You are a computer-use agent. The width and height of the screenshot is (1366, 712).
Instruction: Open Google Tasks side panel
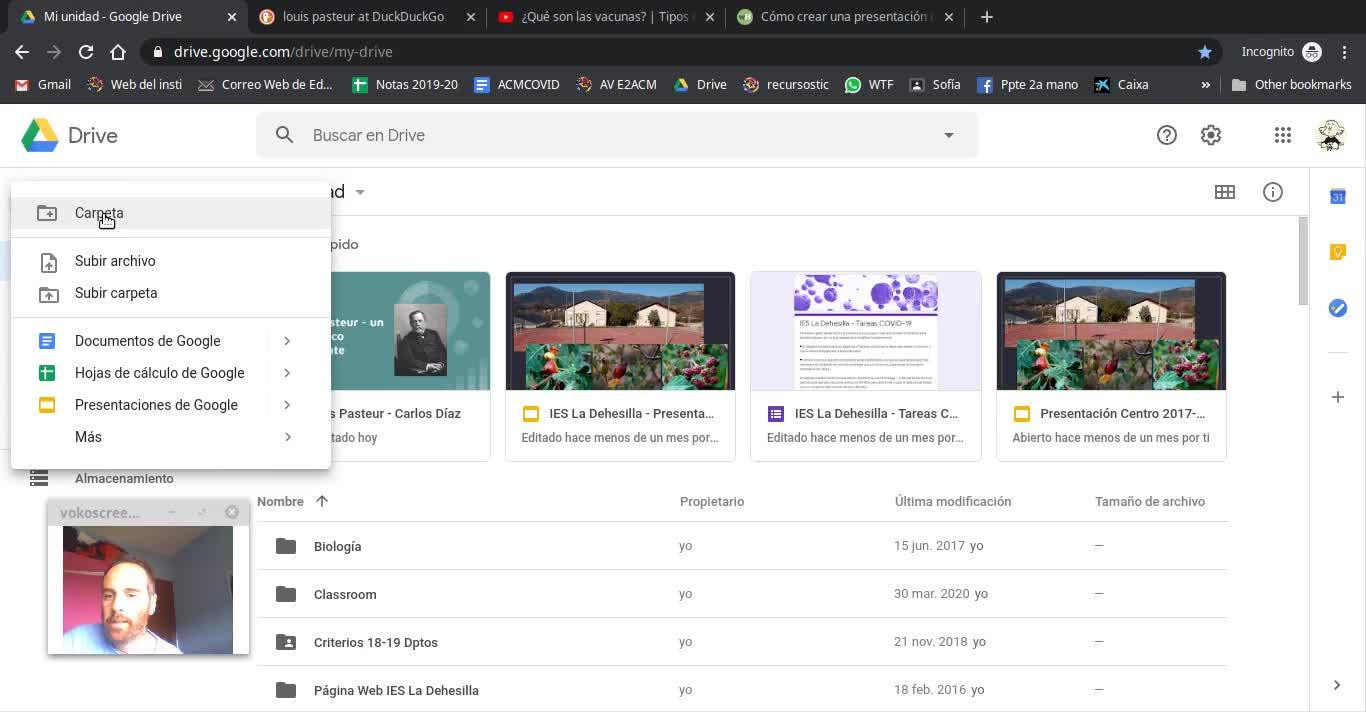[1337, 308]
